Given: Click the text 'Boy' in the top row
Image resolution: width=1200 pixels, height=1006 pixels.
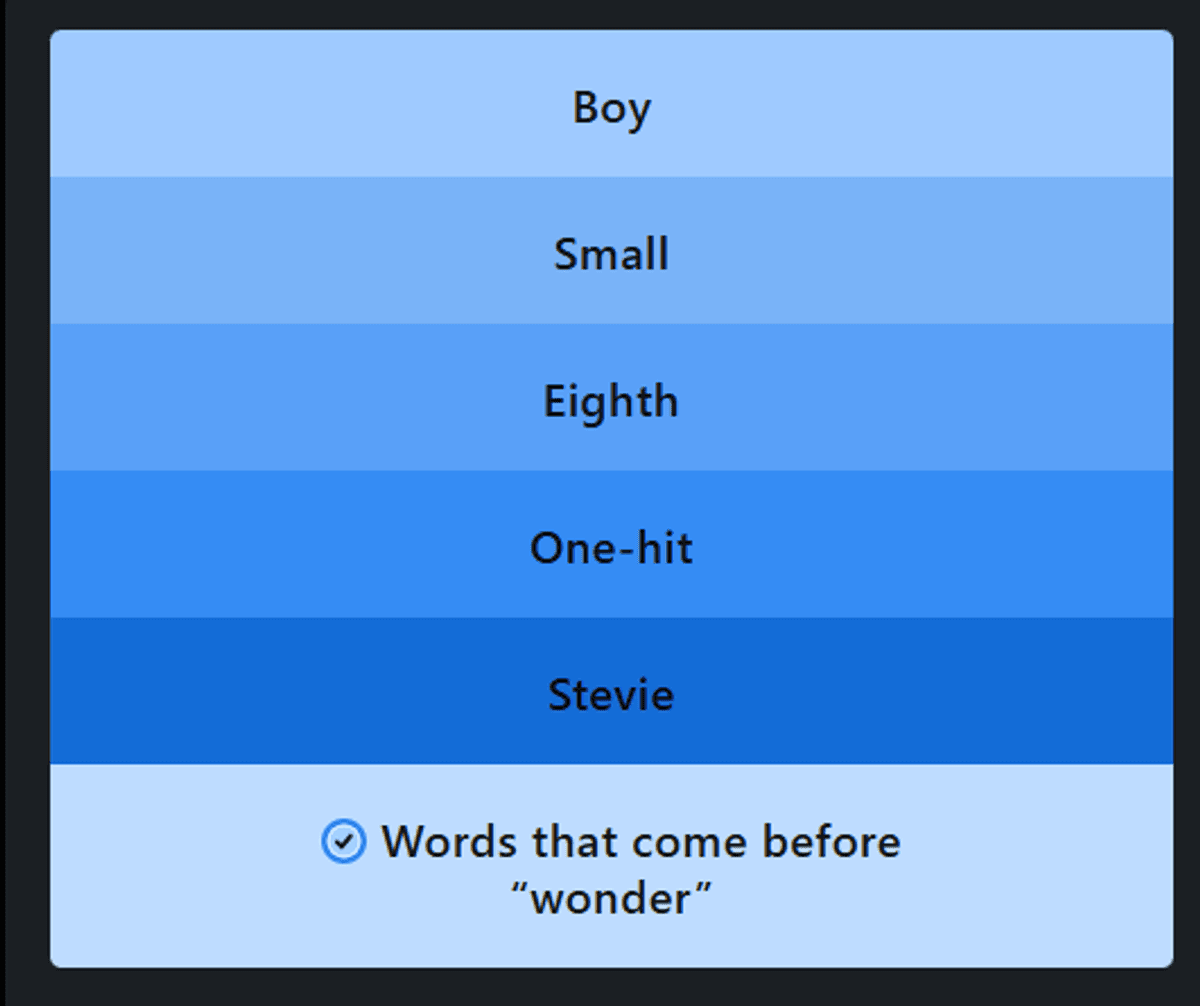Looking at the screenshot, I should point(611,107).
